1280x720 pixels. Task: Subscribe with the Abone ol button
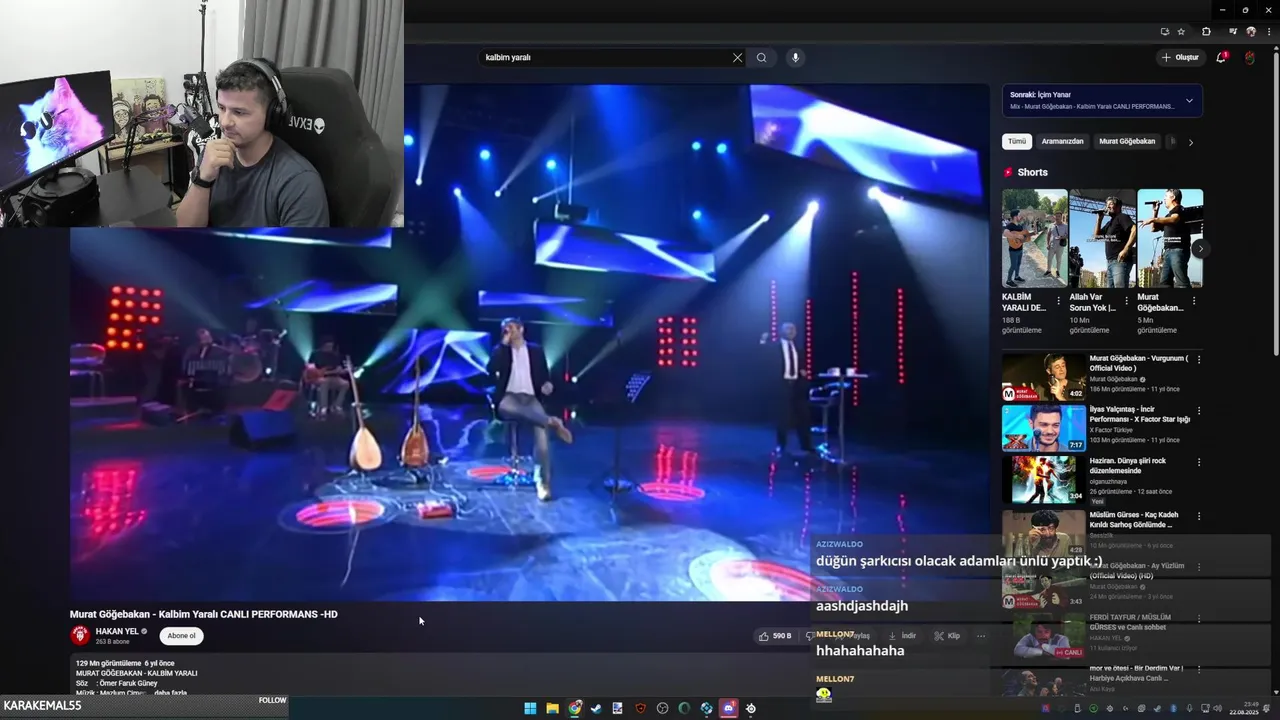(182, 635)
